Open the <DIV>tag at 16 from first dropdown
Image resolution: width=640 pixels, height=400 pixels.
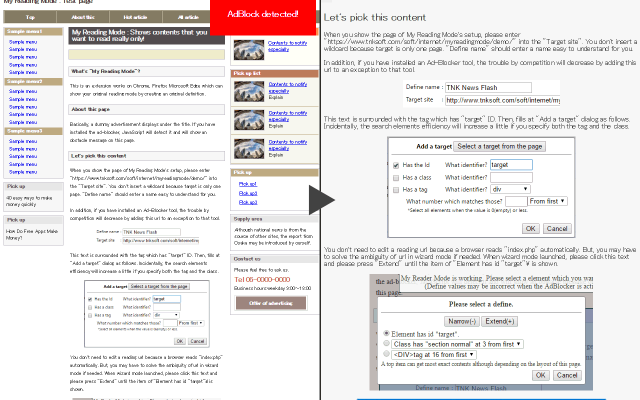point(433,355)
